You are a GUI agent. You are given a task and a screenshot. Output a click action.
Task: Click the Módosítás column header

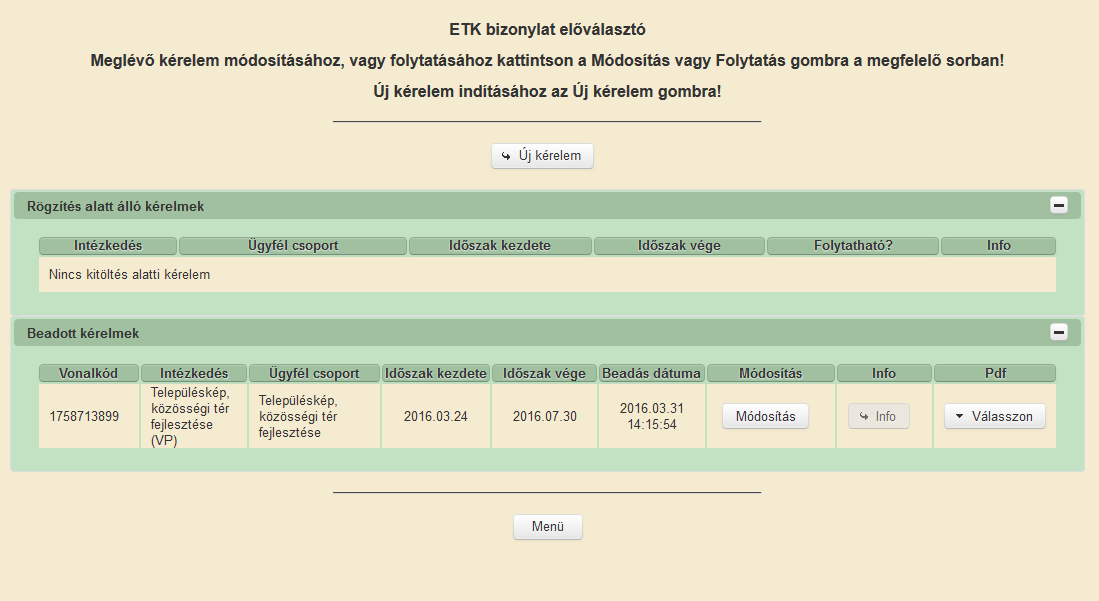pyautogui.click(x=771, y=373)
